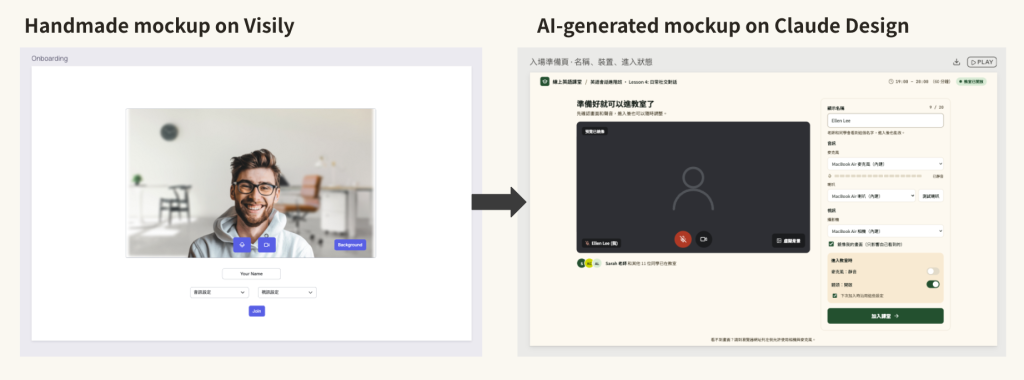
Task: Open the MacBook Air speaker dropdown
Action: [x=871, y=196]
